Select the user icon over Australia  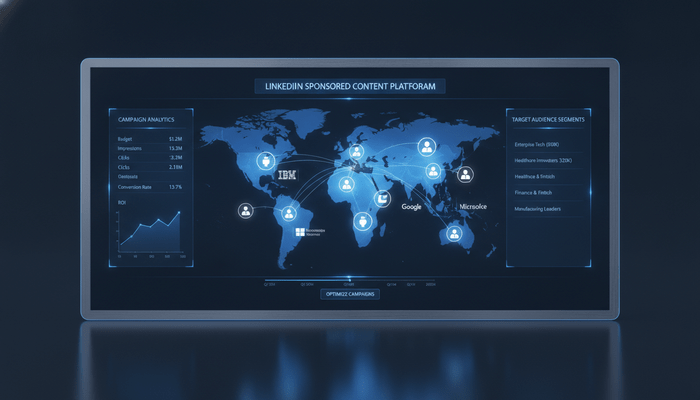pos(454,234)
